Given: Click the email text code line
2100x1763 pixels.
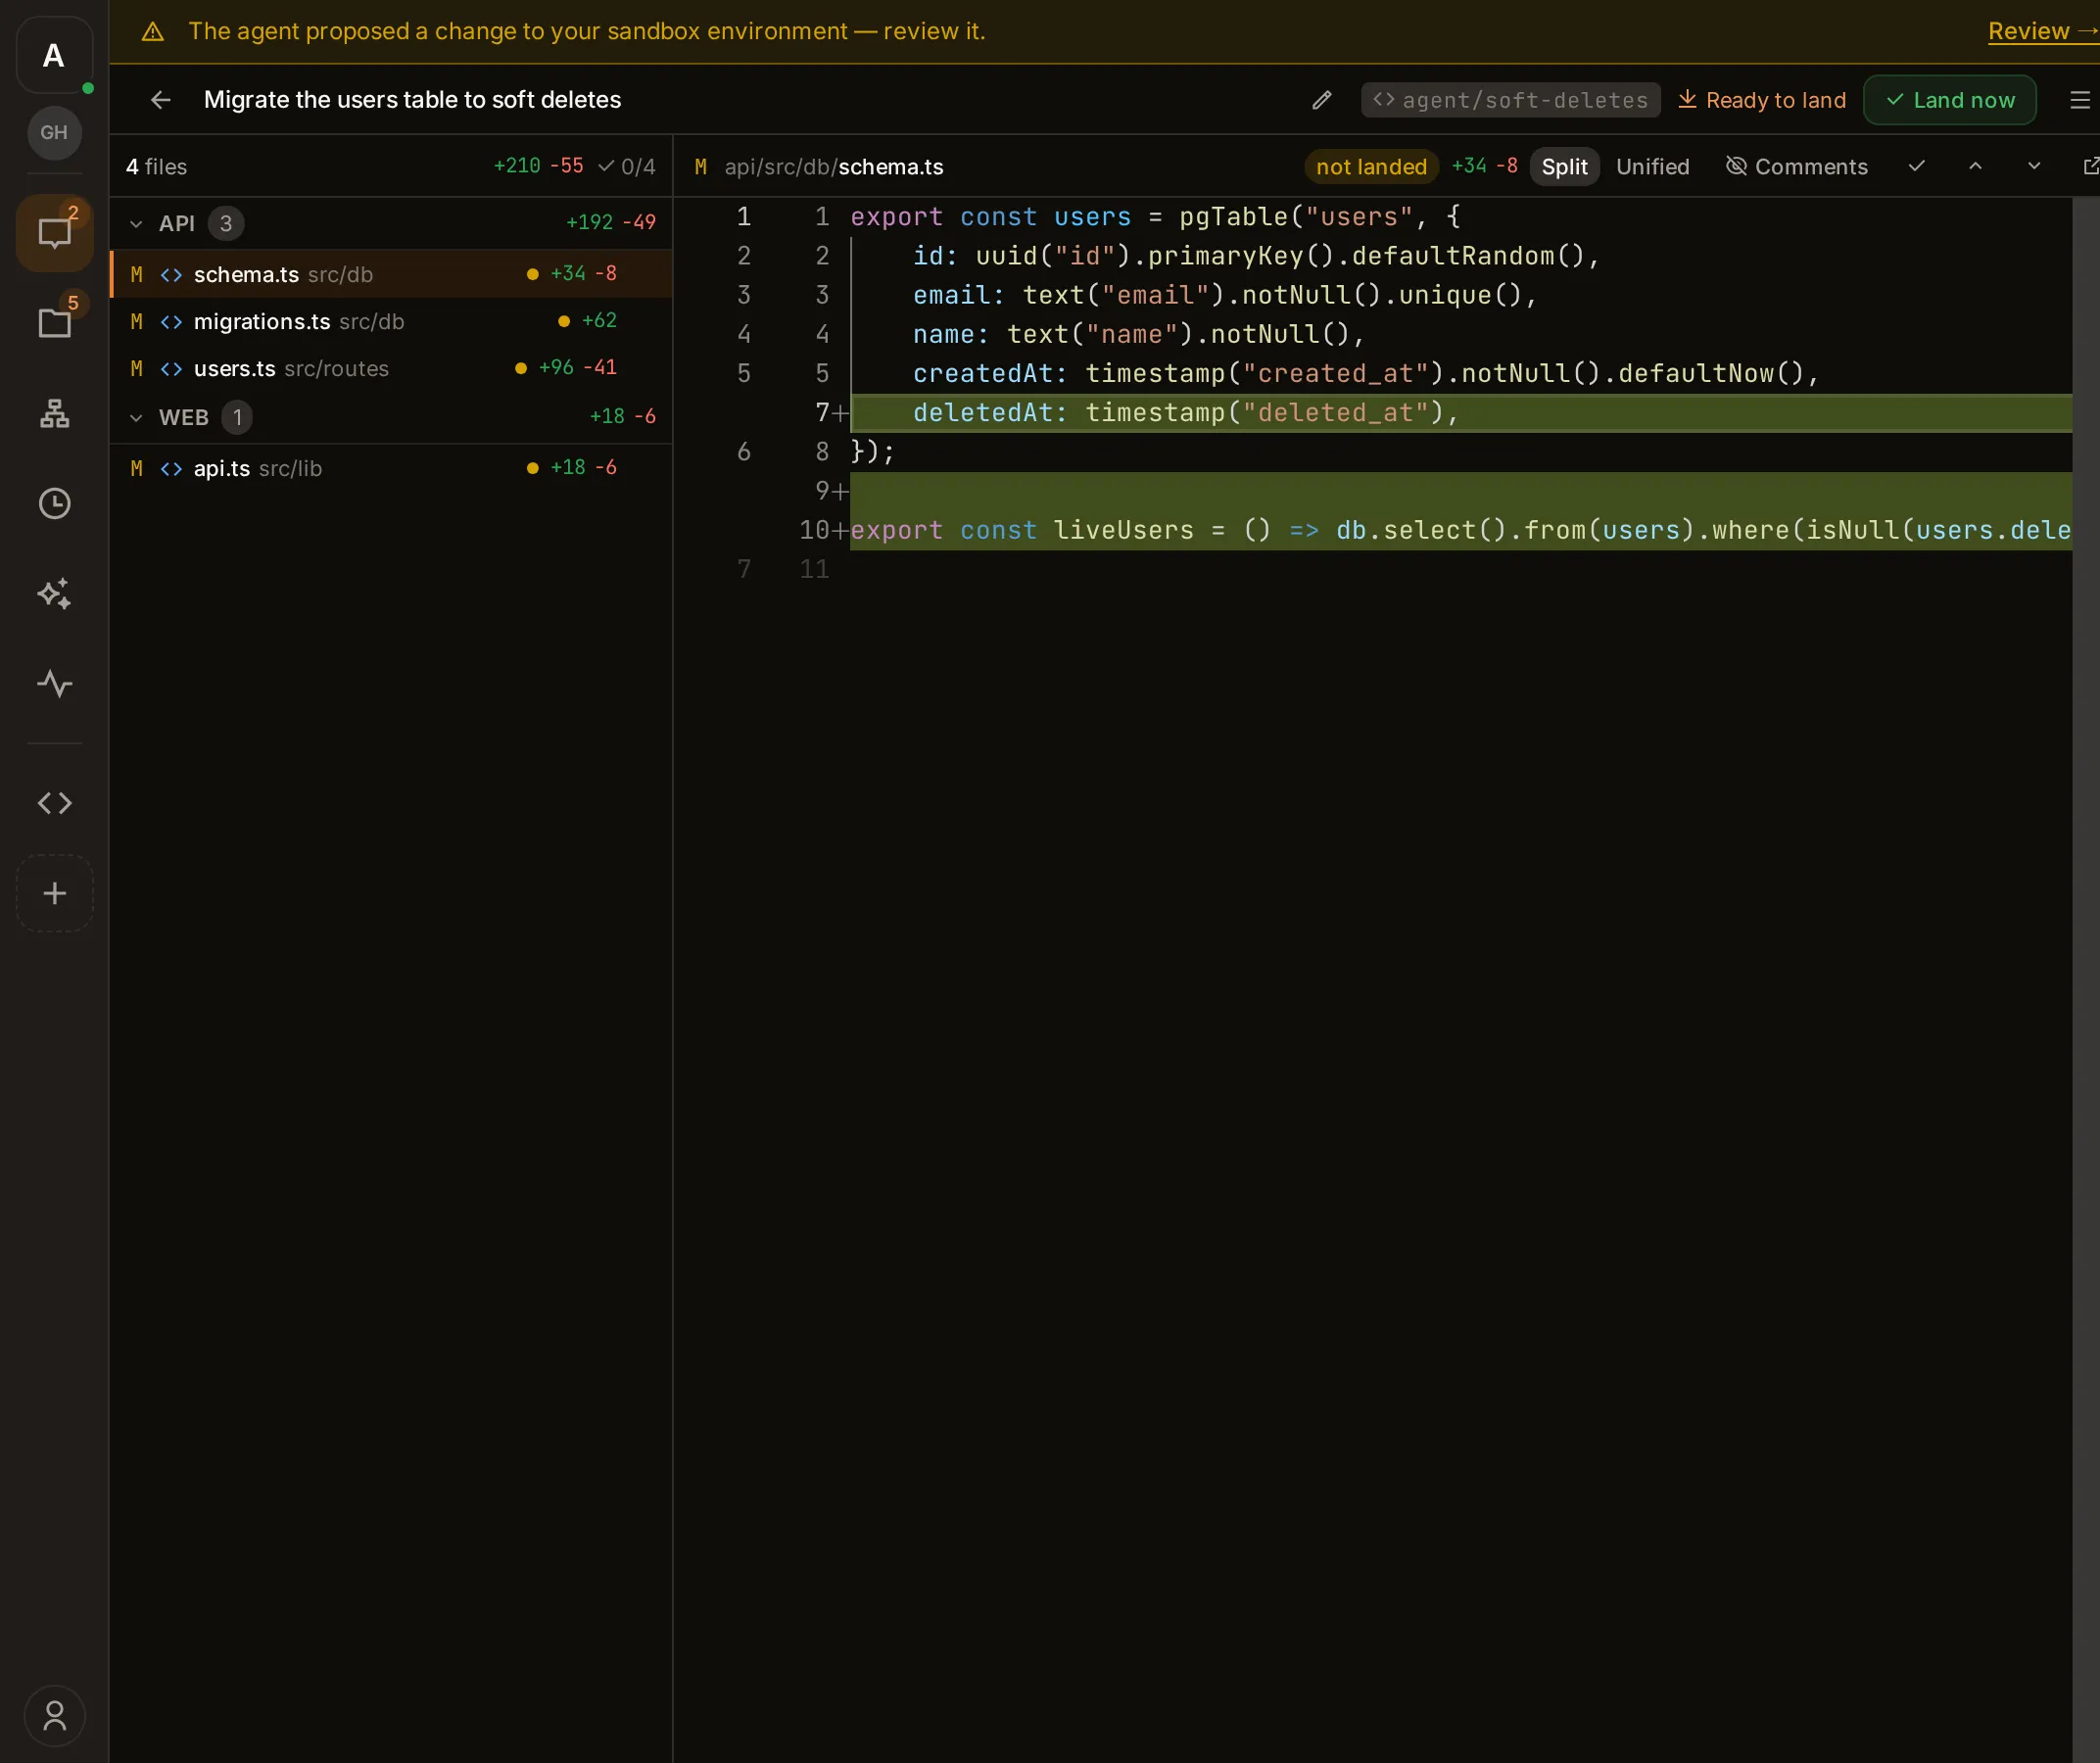Looking at the screenshot, I should [x=1224, y=296].
